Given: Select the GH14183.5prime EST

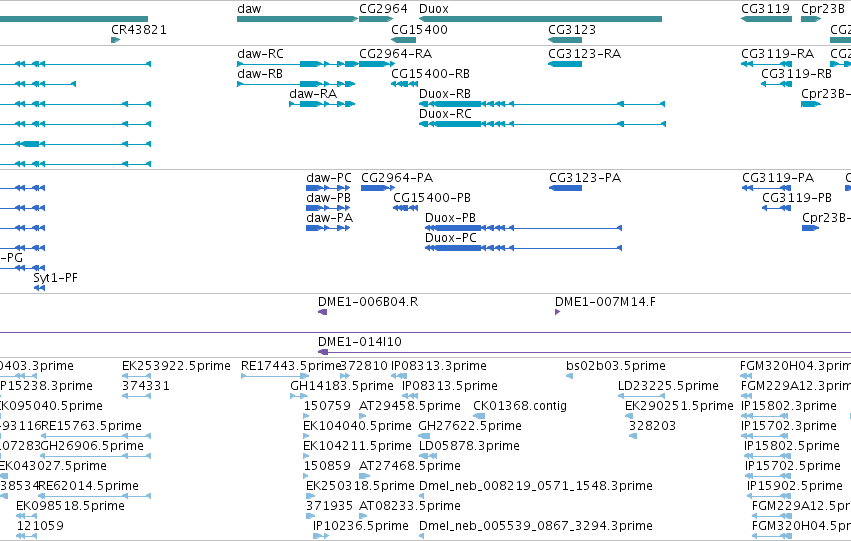Looking at the screenshot, I should [299, 396].
